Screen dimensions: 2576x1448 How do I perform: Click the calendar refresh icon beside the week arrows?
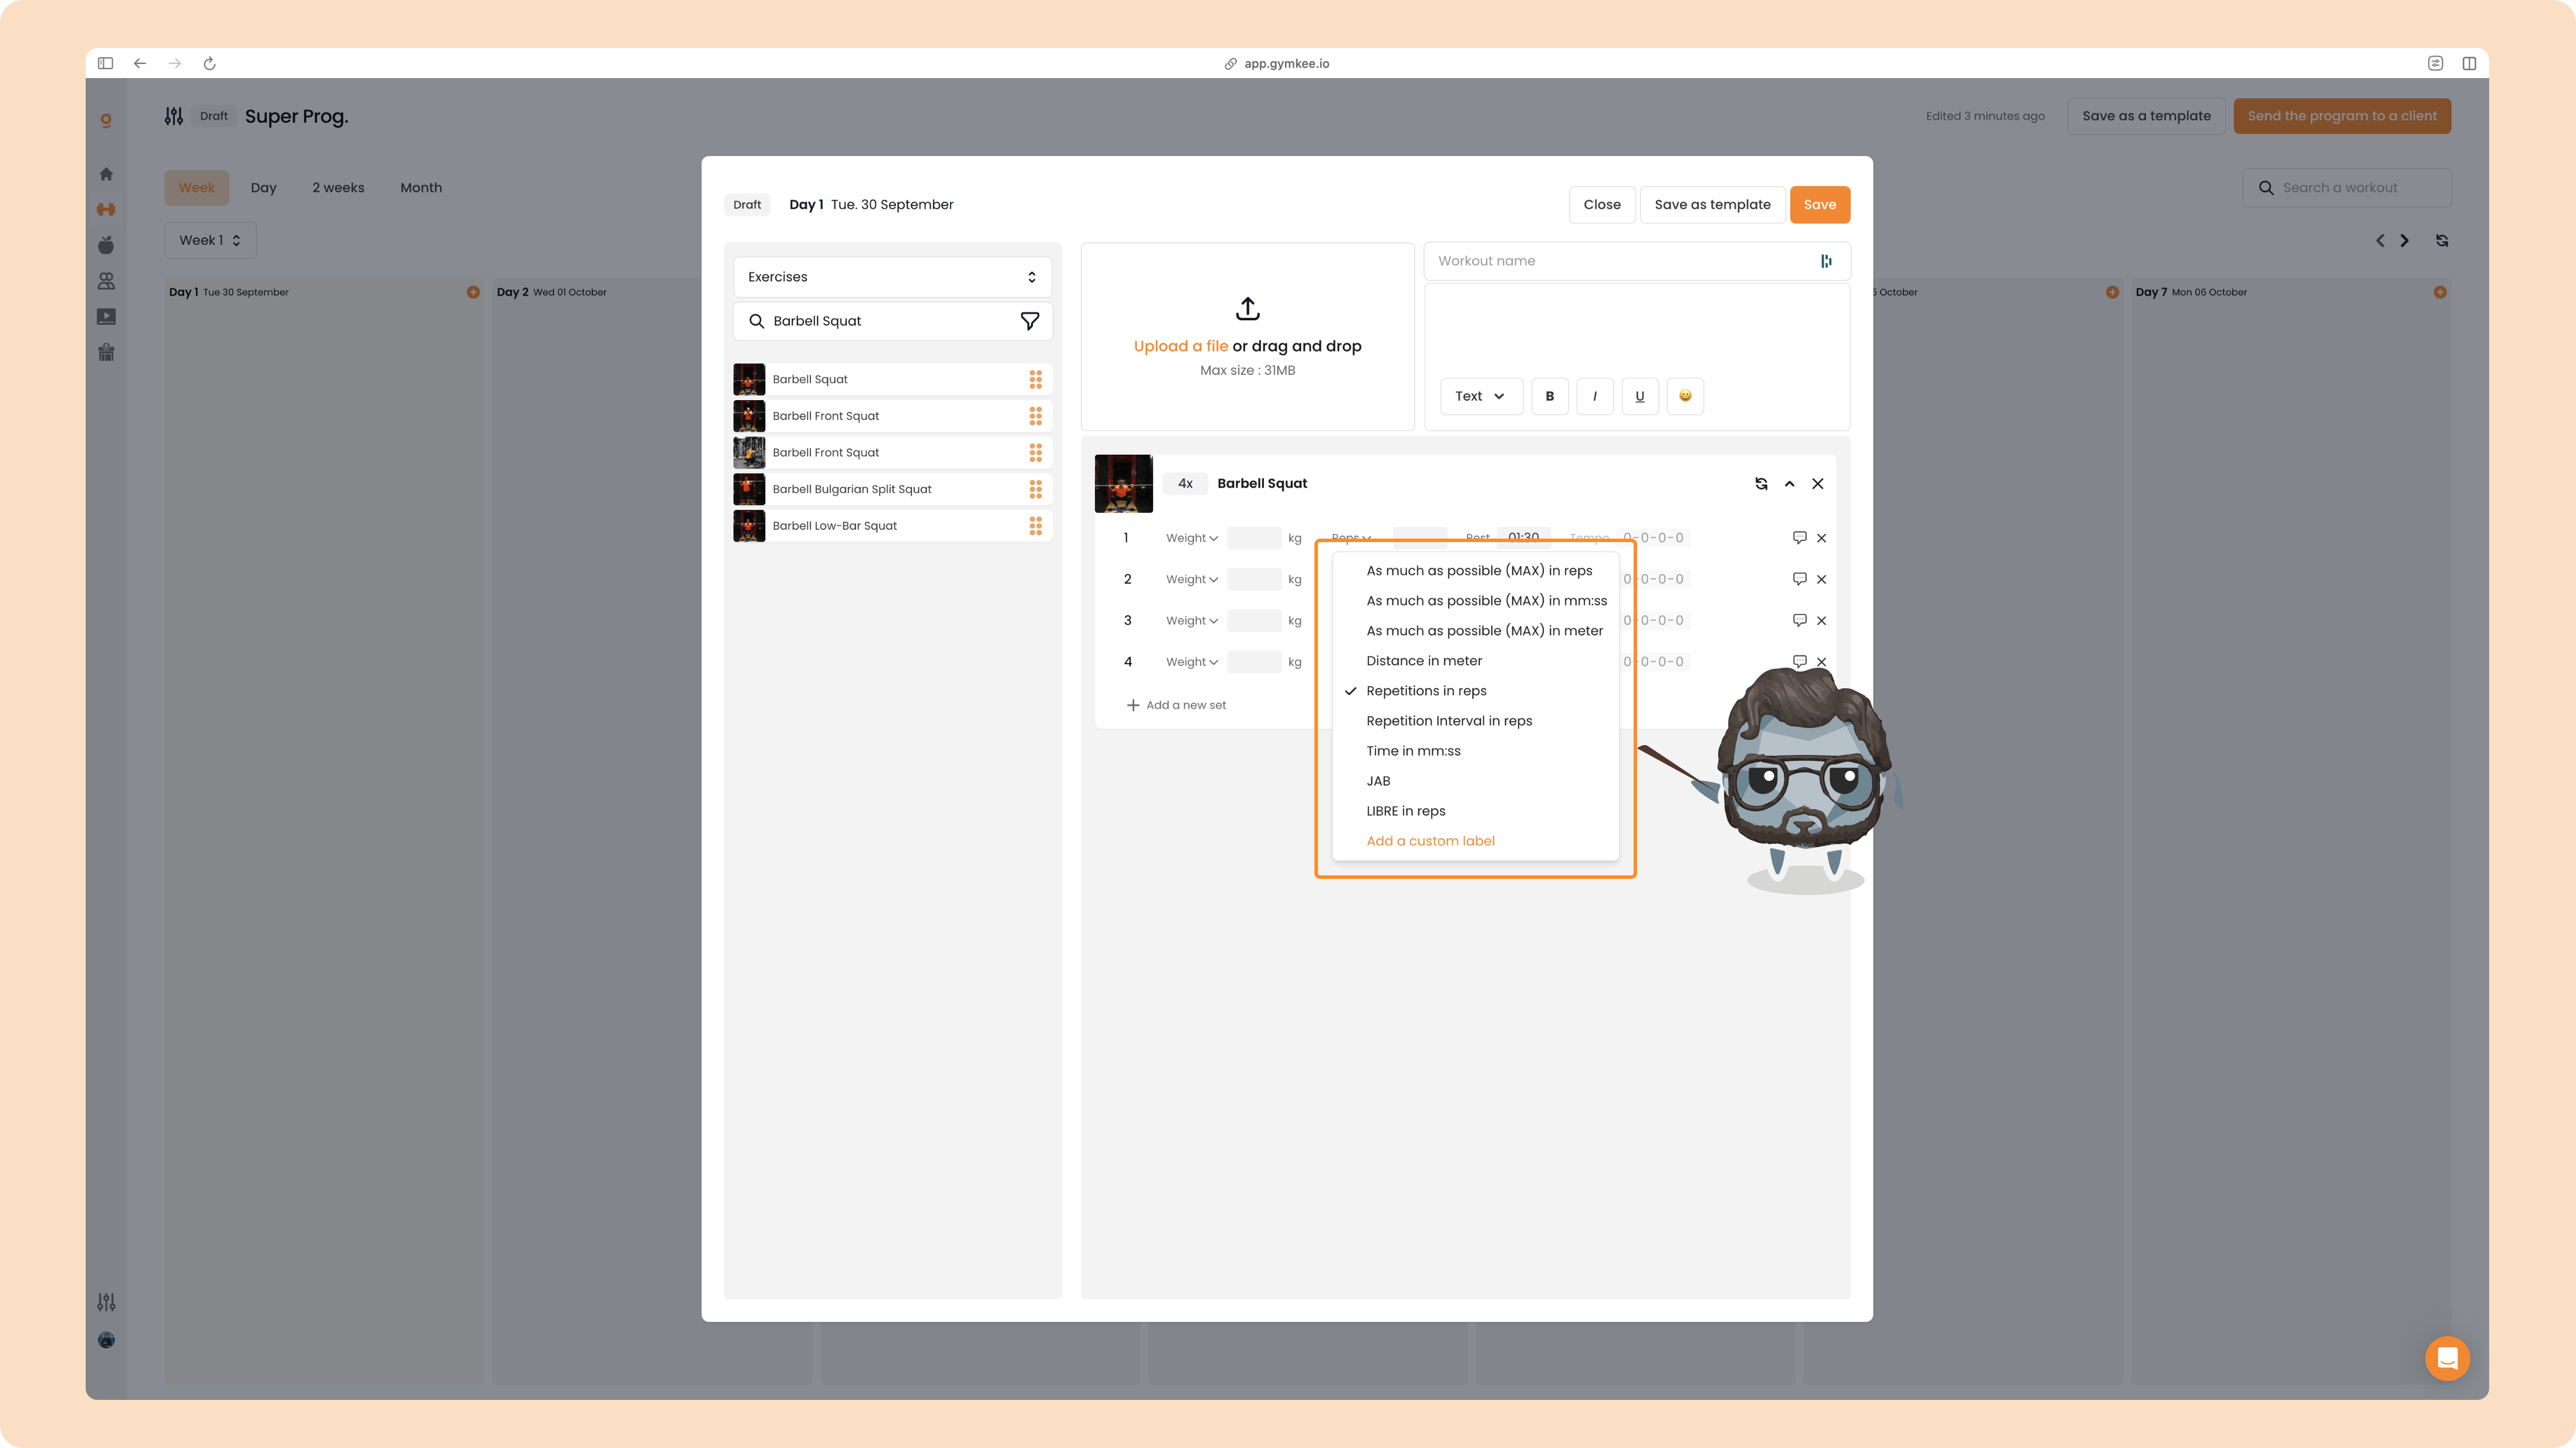click(x=2442, y=241)
